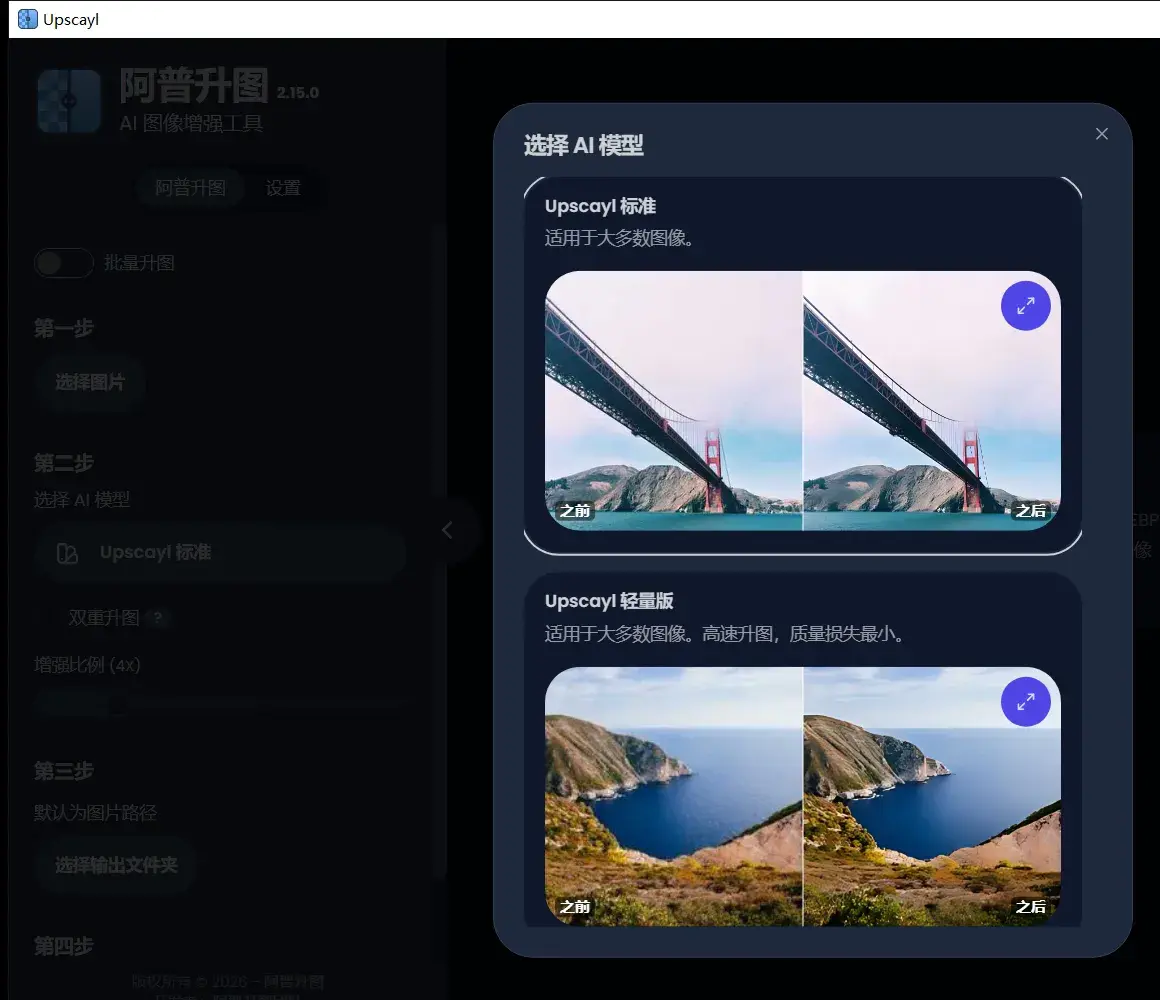Viewport: 1160px width, 1000px height.
Task: Expand the Upscayl 标准 preview image
Action: coord(1025,305)
